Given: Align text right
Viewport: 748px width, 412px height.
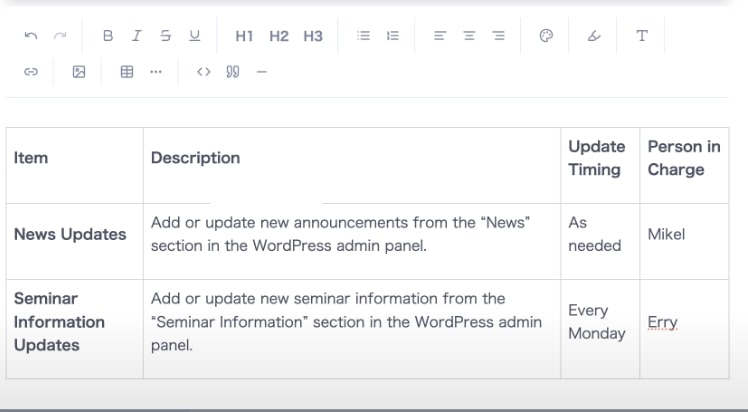Looking at the screenshot, I should (x=499, y=36).
